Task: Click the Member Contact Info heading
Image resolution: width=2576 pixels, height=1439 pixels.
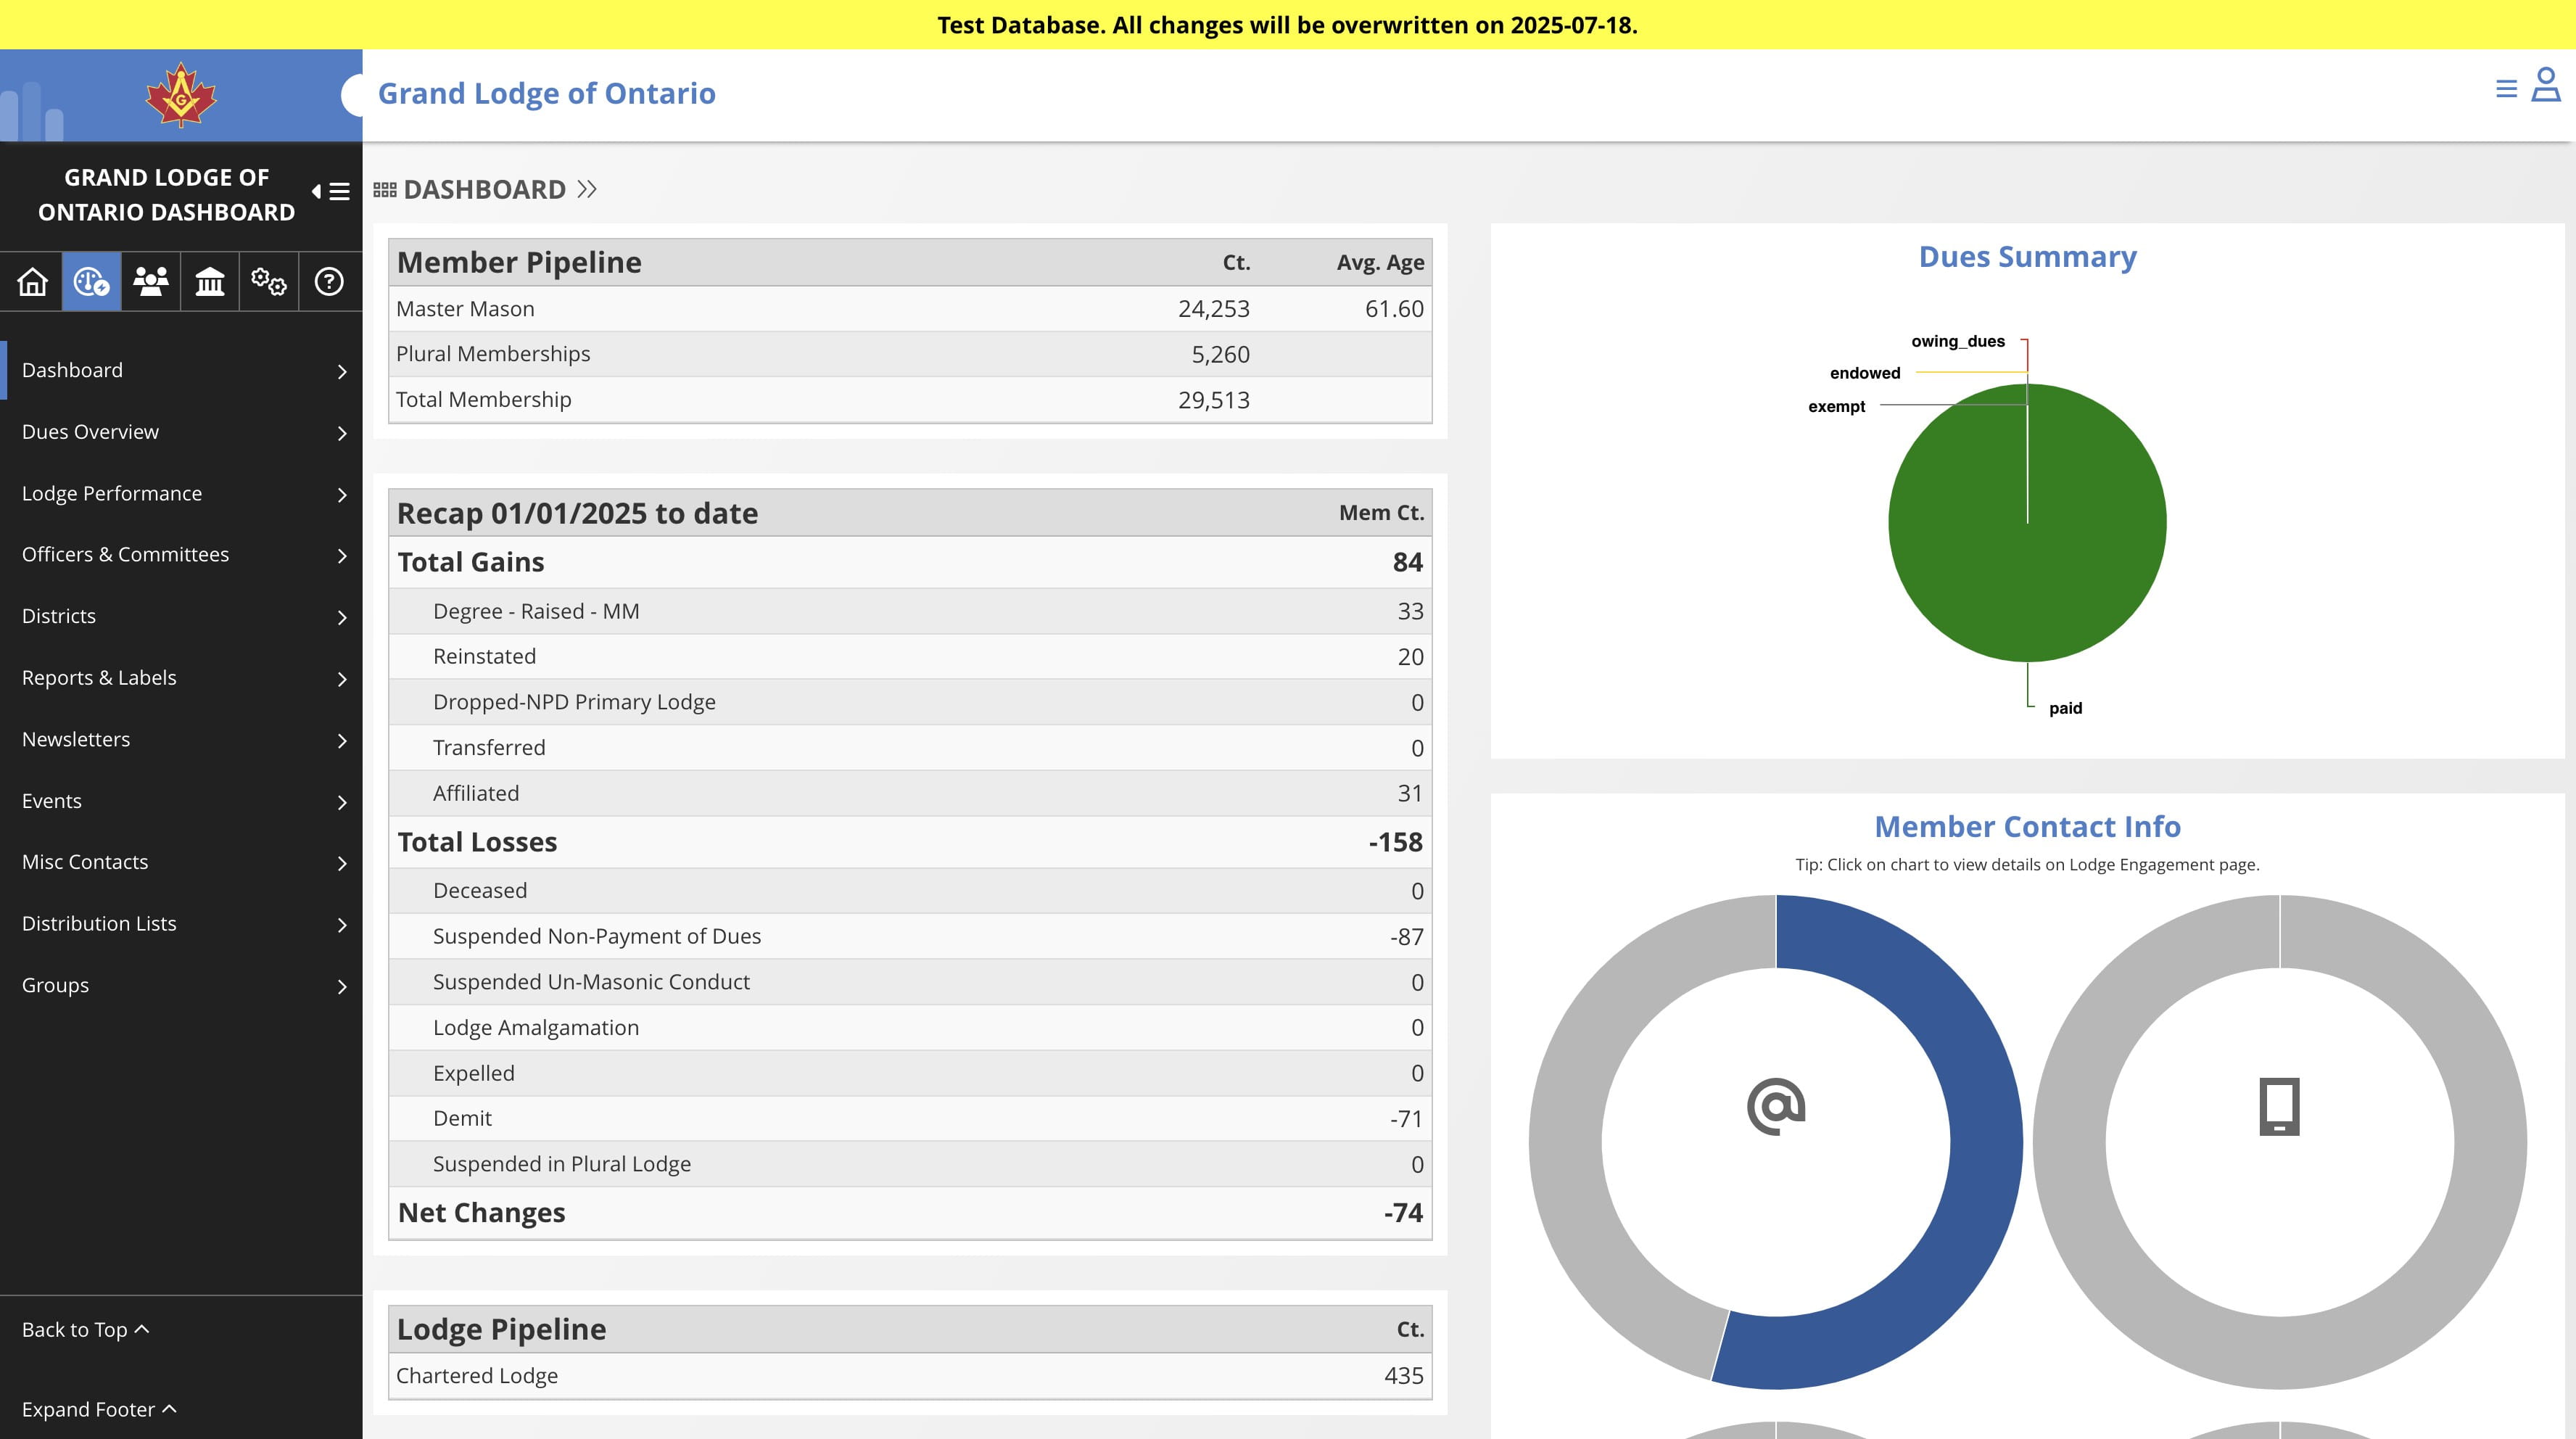Action: coord(2027,827)
